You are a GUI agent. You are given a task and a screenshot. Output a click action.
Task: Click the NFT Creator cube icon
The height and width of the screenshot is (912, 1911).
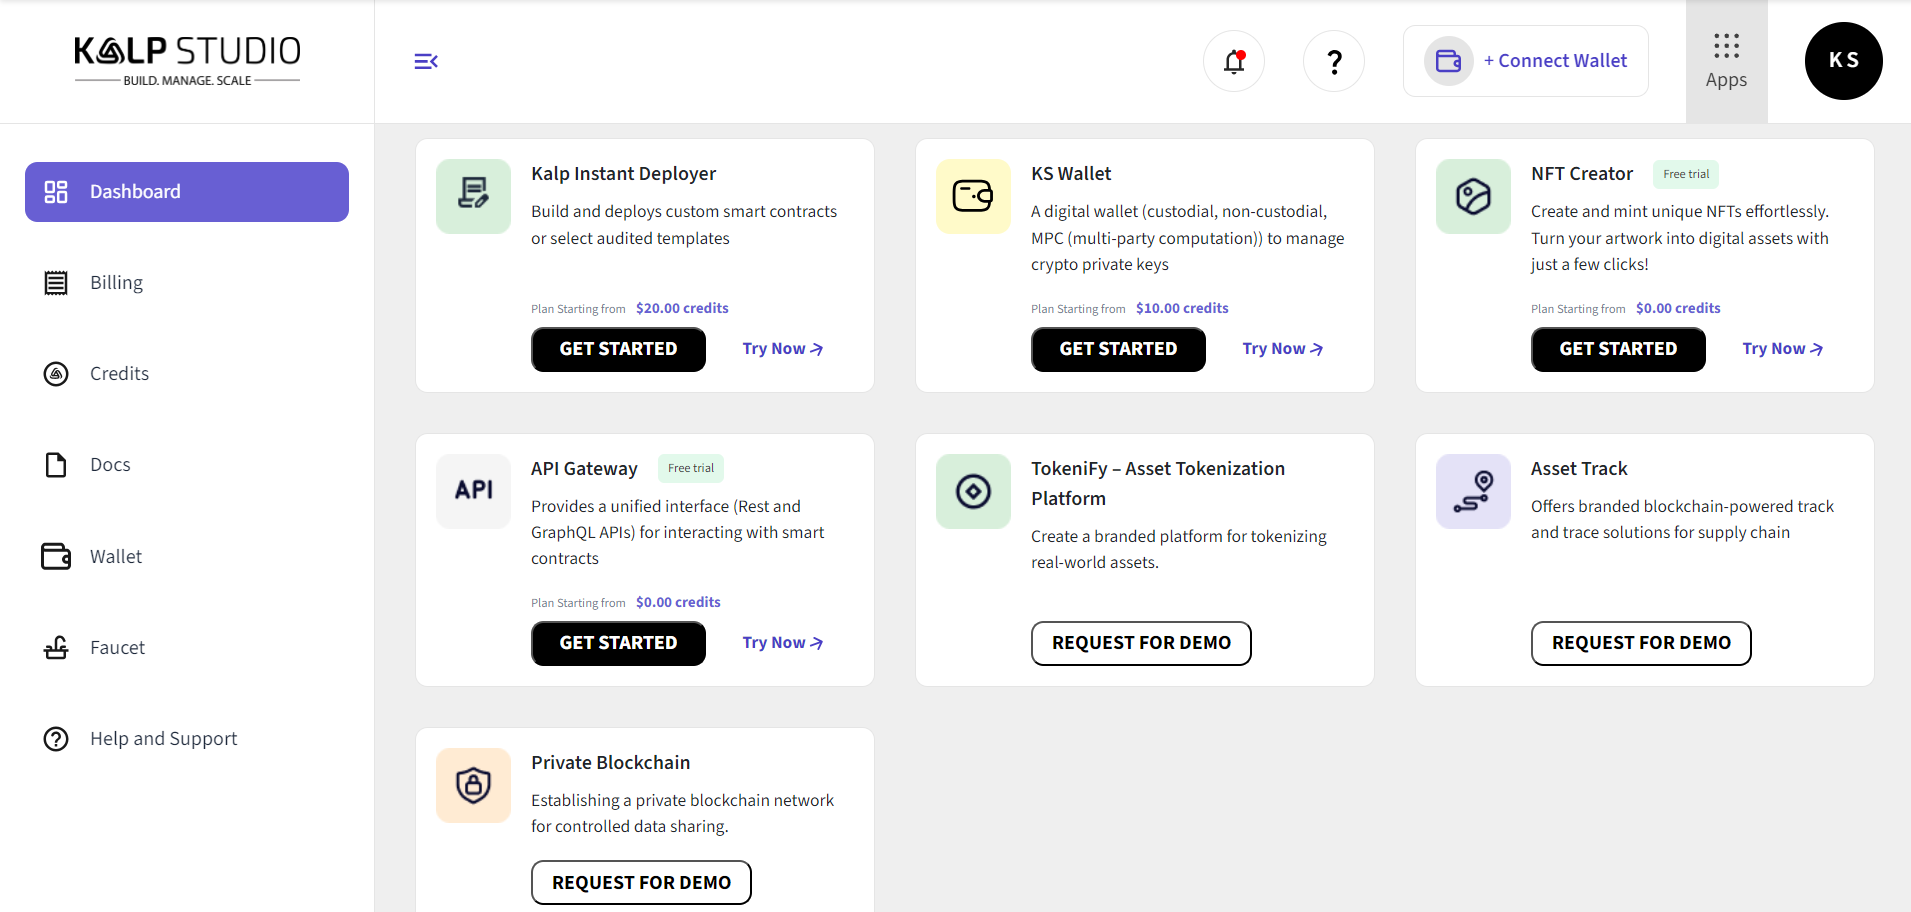(1473, 196)
